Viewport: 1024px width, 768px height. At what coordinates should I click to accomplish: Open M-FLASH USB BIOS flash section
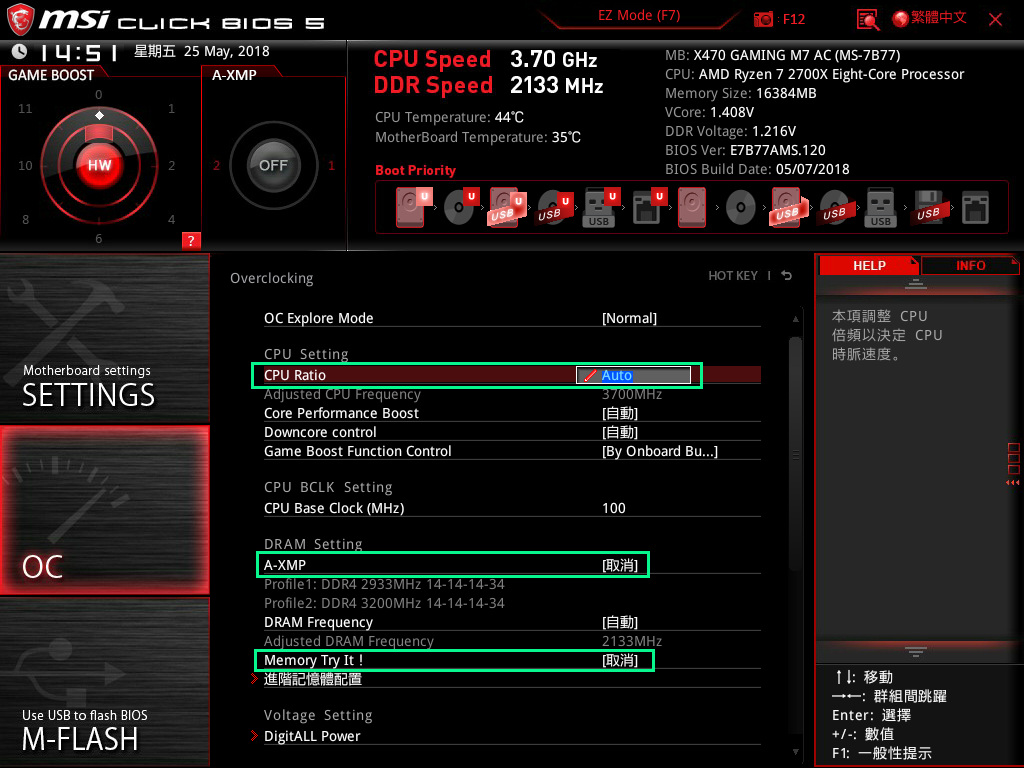coord(104,682)
